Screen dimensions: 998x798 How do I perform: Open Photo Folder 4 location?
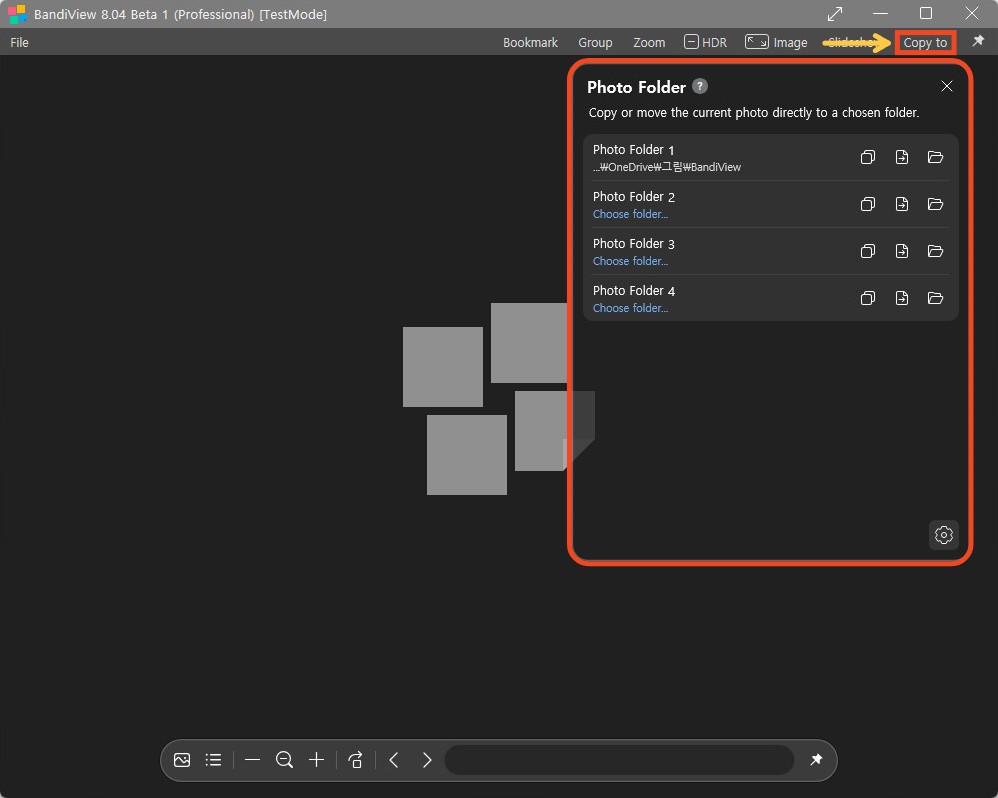(935, 298)
